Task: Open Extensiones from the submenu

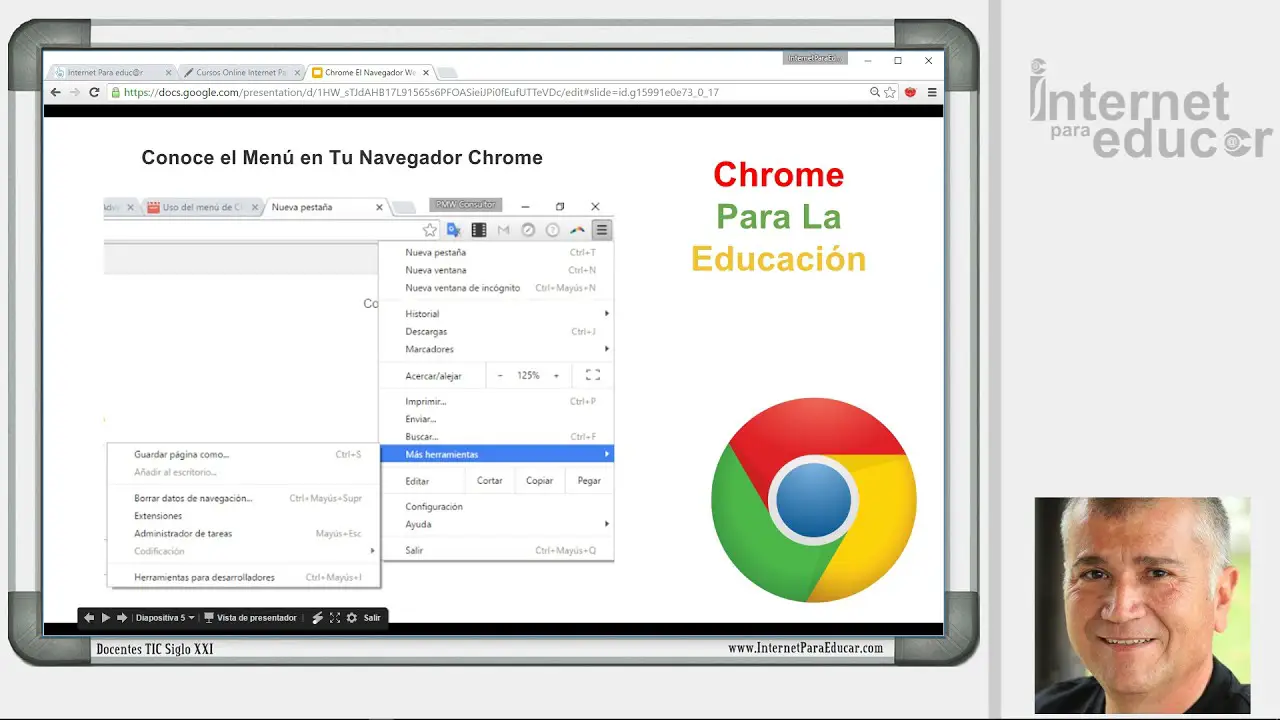Action: (243, 516)
